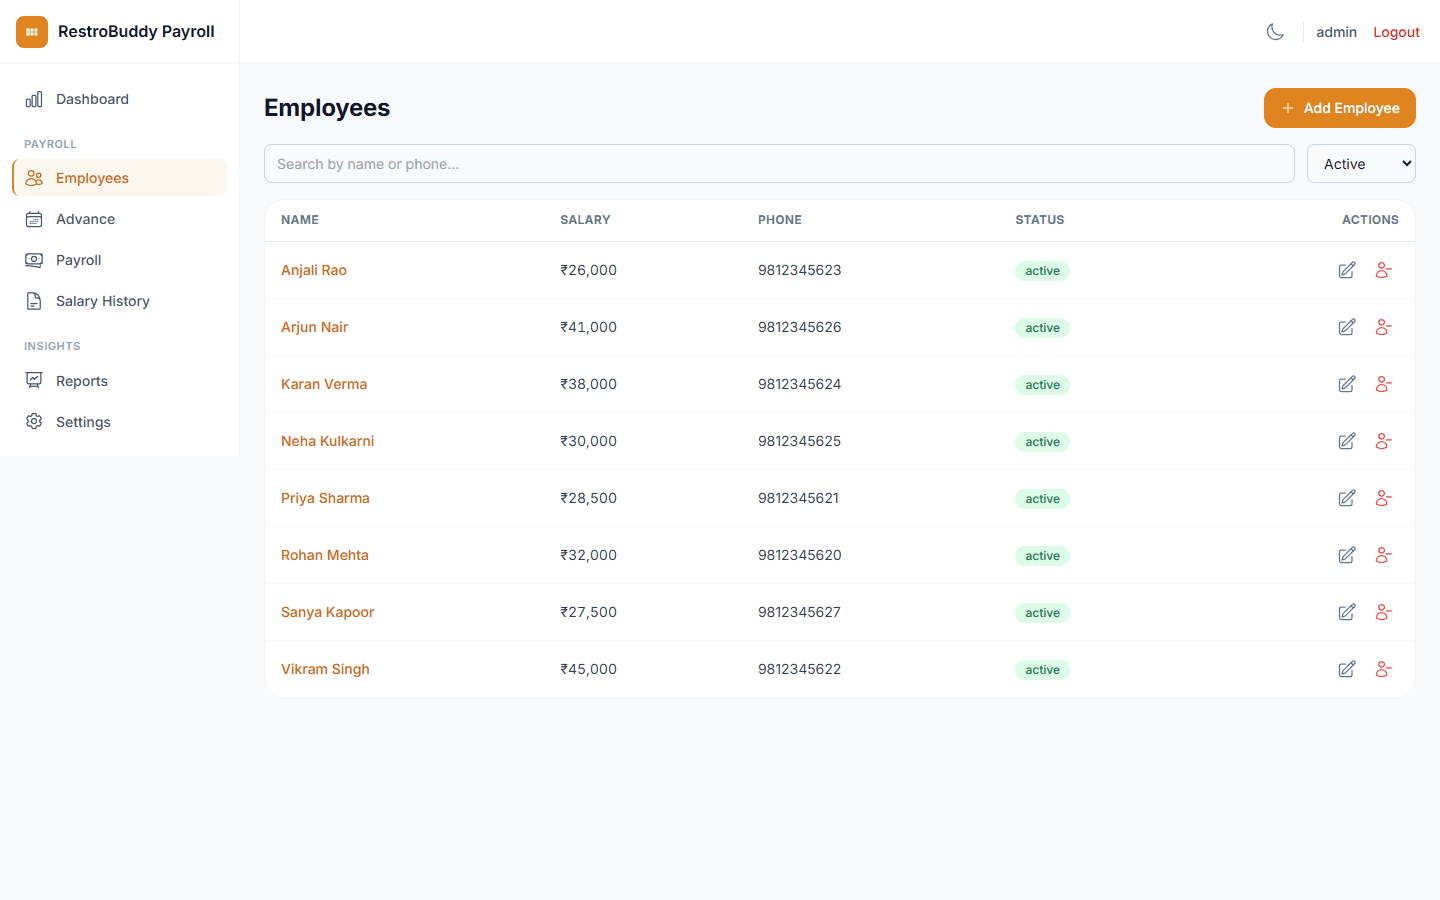Open Reports under Insights

point(119,381)
